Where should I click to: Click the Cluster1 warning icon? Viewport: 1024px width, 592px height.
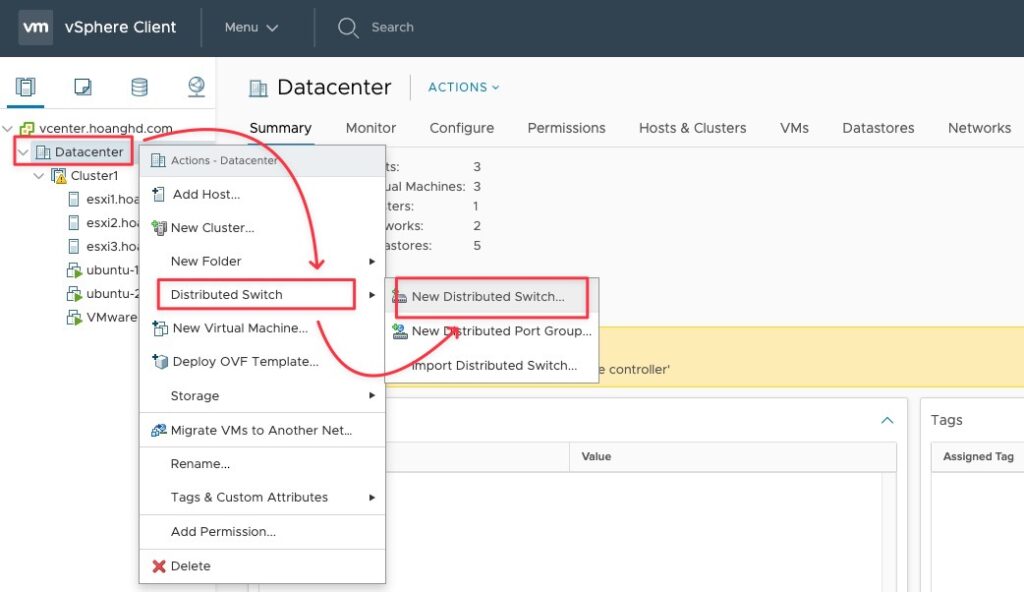[x=59, y=176]
